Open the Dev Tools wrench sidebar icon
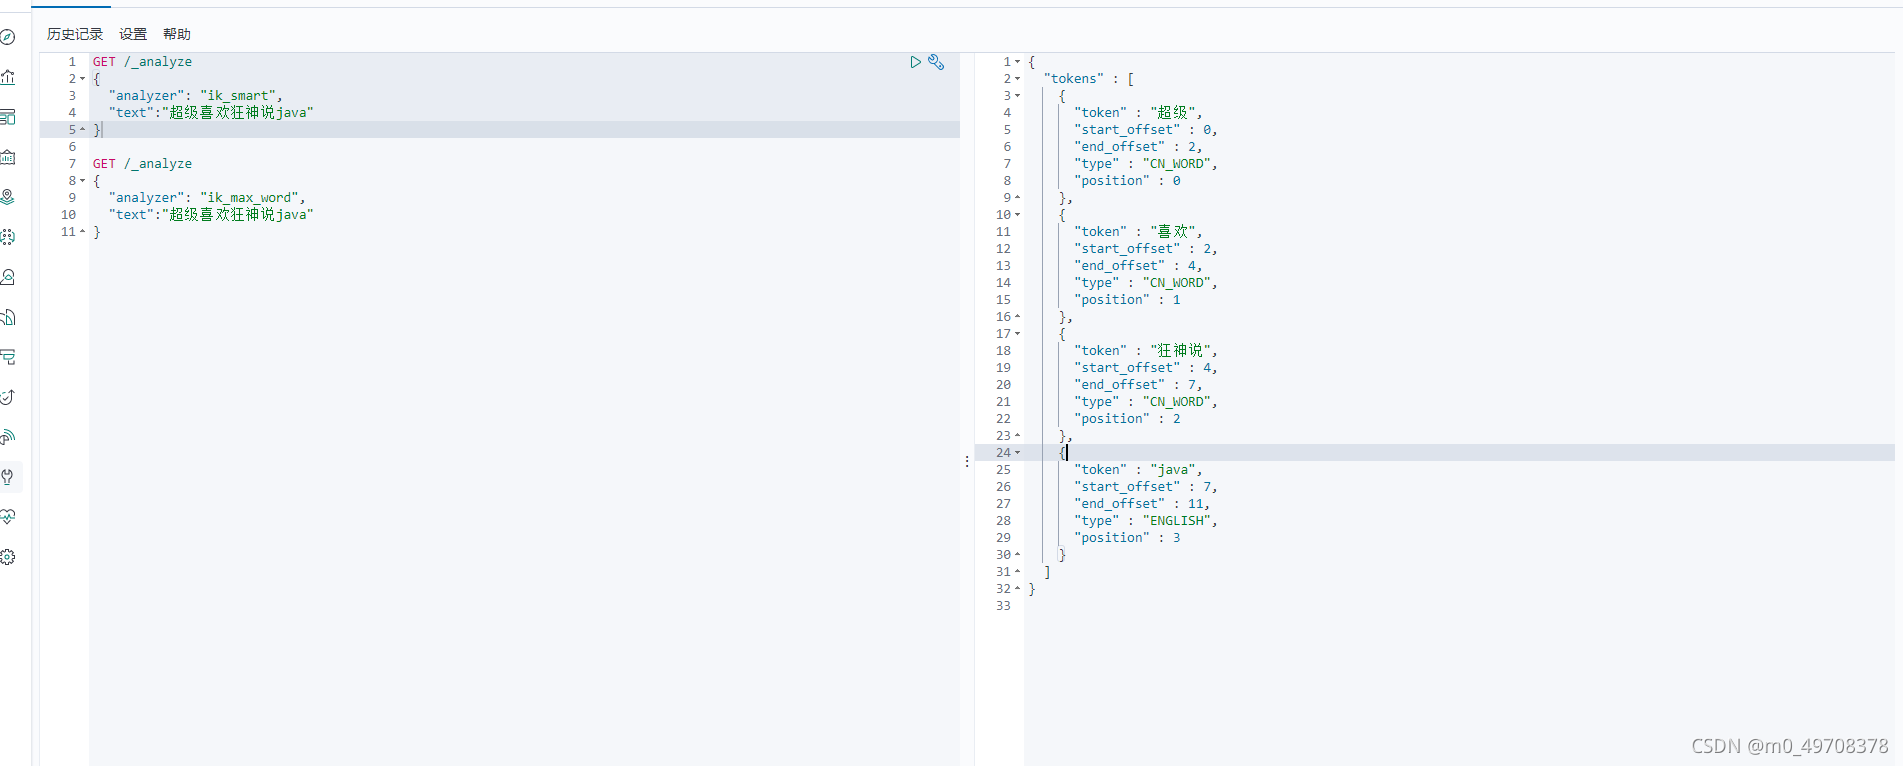The width and height of the screenshot is (1903, 766). tap(8, 477)
